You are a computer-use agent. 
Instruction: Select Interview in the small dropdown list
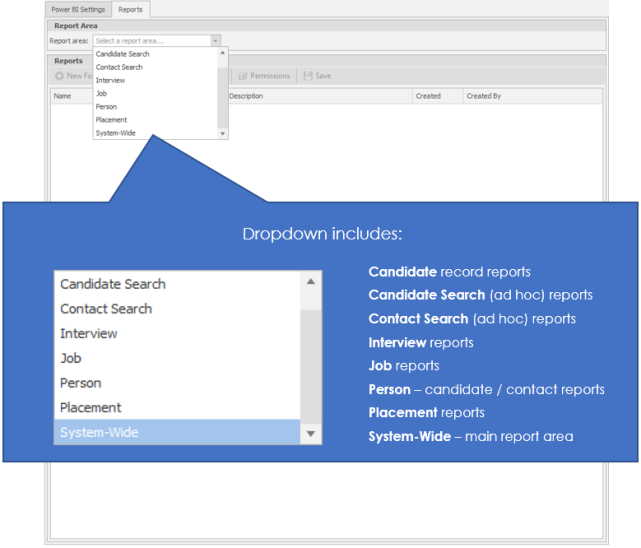[x=110, y=80]
